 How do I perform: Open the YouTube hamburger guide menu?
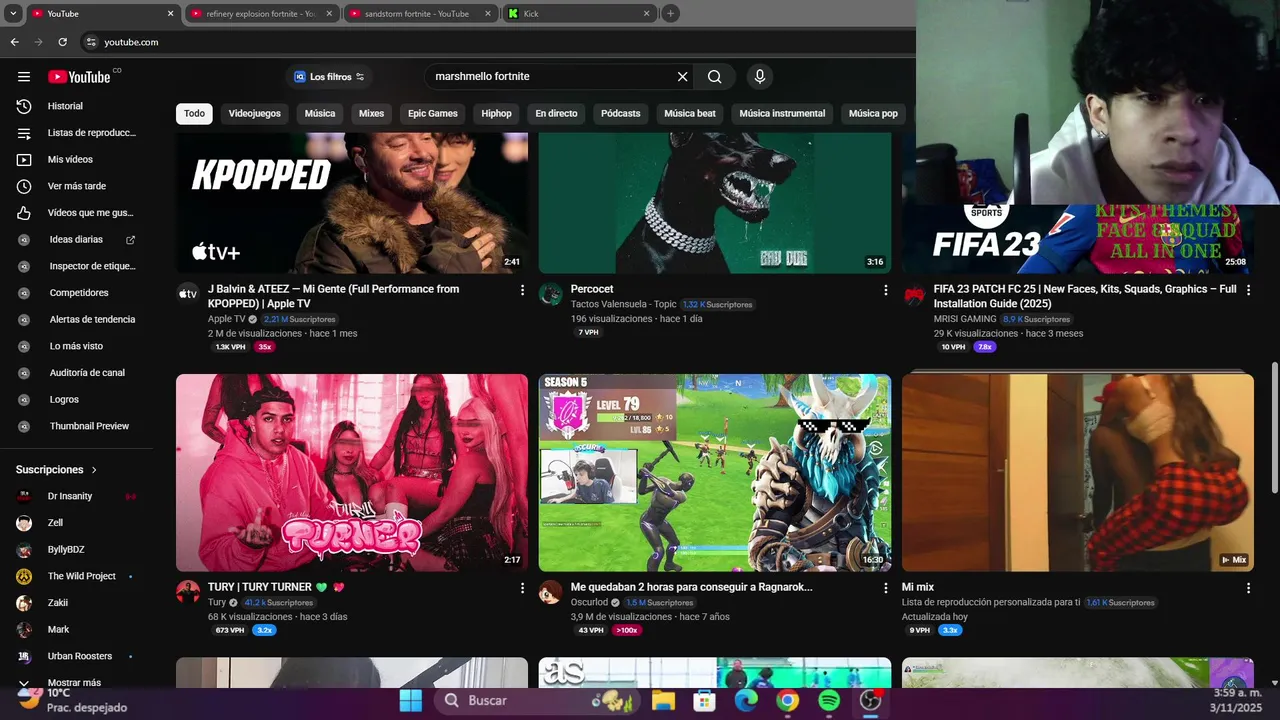(x=24, y=77)
